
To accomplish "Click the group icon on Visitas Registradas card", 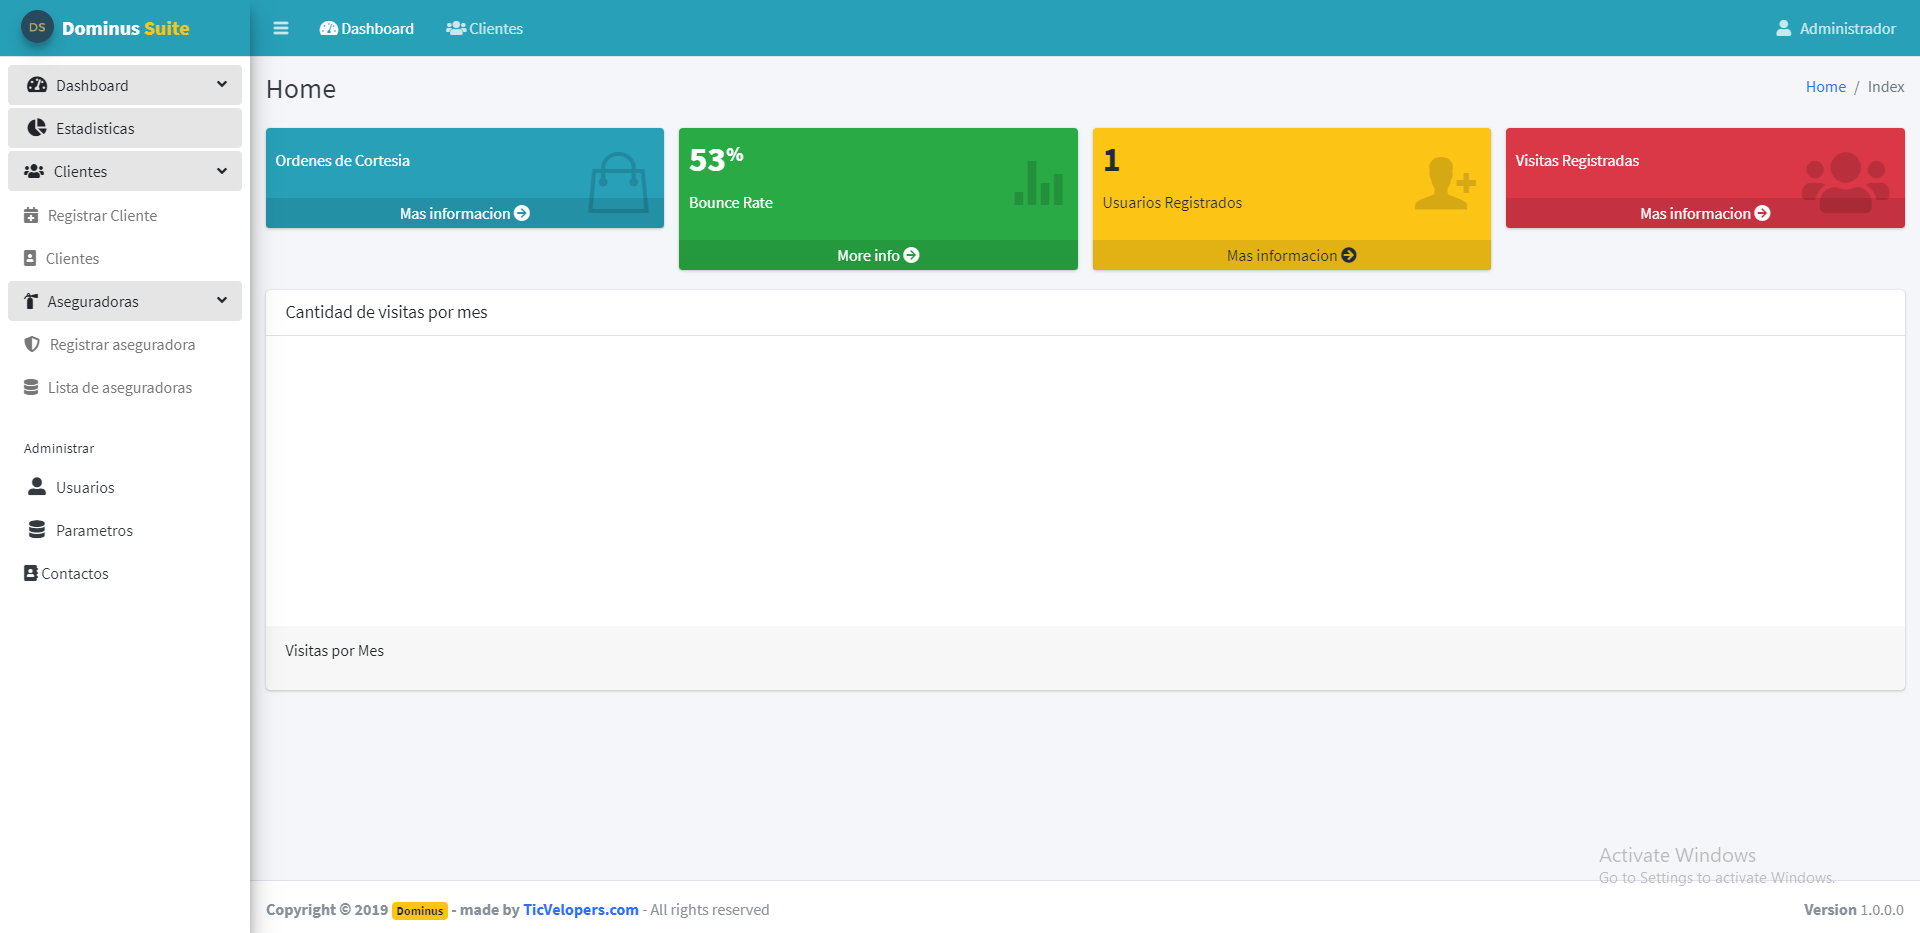I will (x=1845, y=182).
